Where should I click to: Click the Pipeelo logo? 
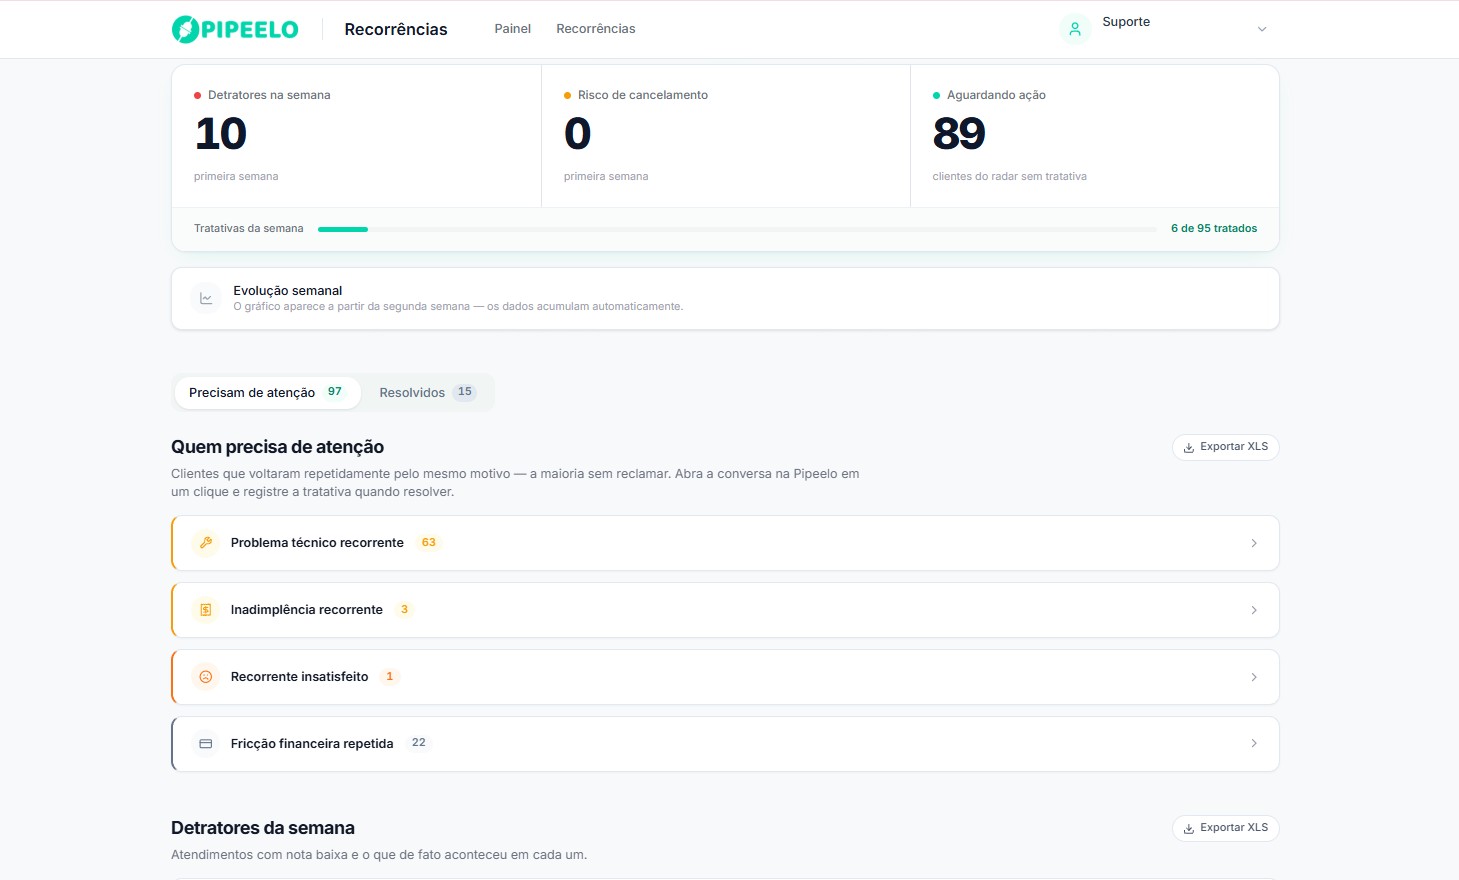tap(235, 29)
